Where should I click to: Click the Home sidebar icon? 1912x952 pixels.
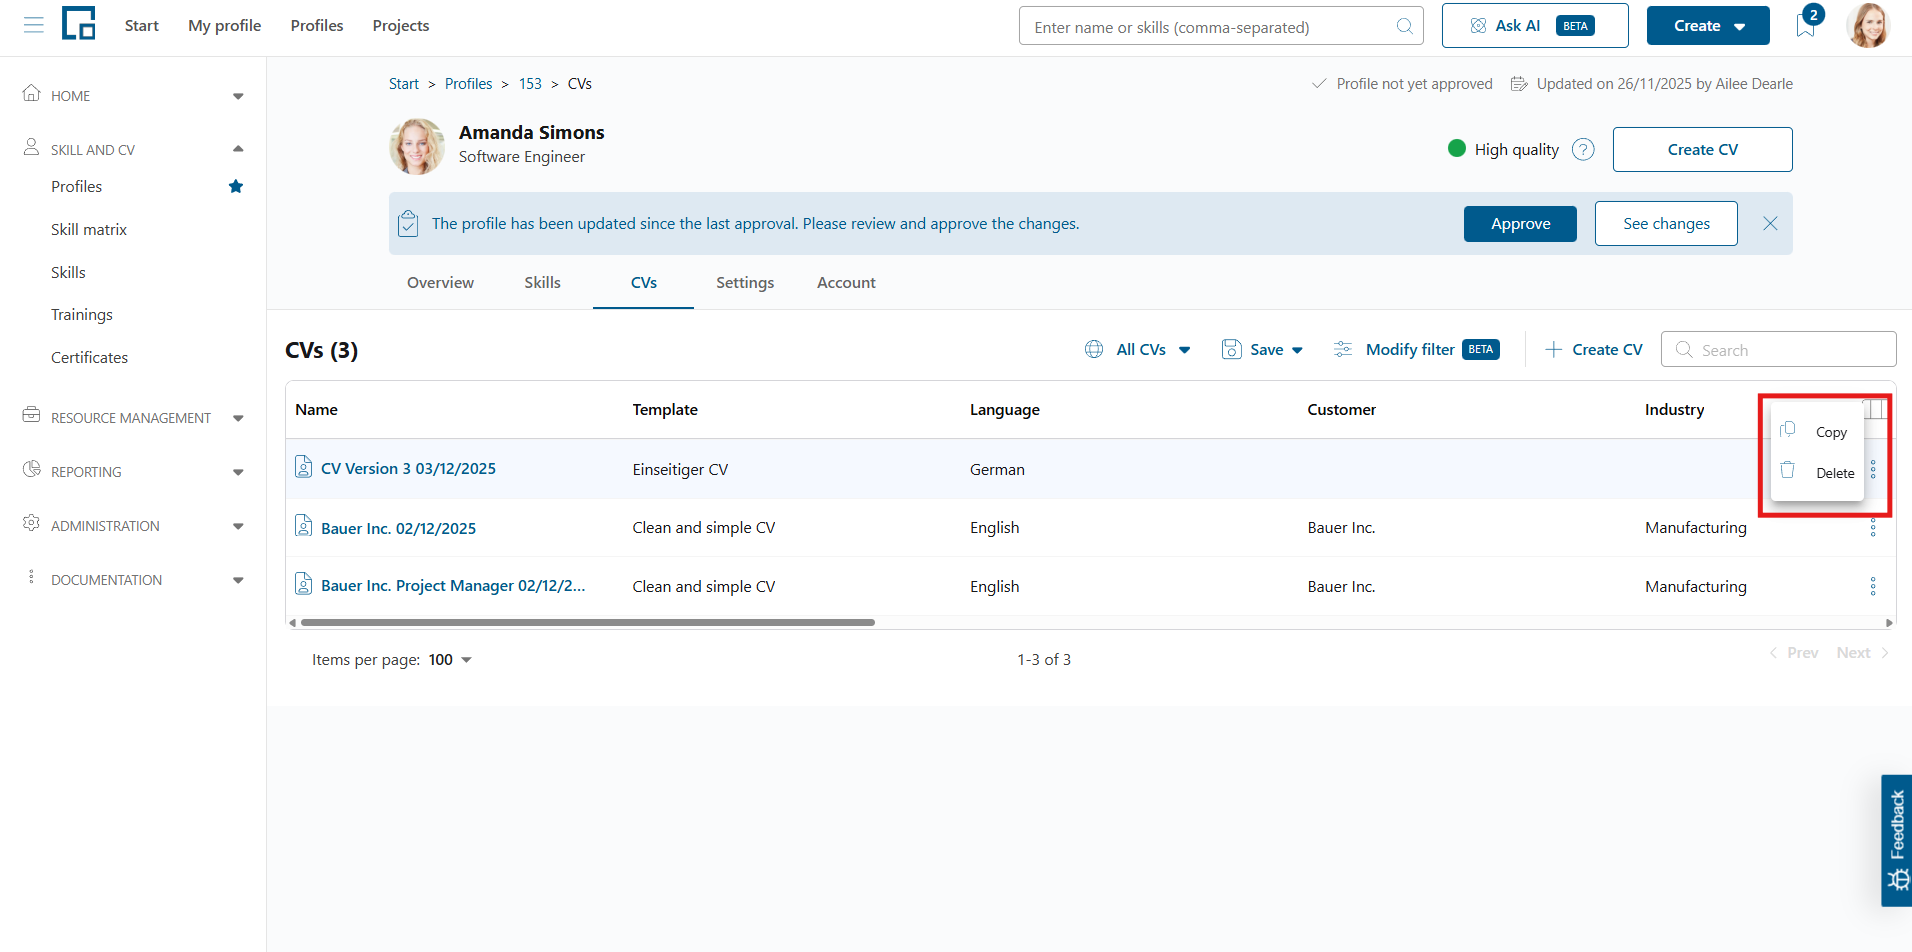click(32, 93)
